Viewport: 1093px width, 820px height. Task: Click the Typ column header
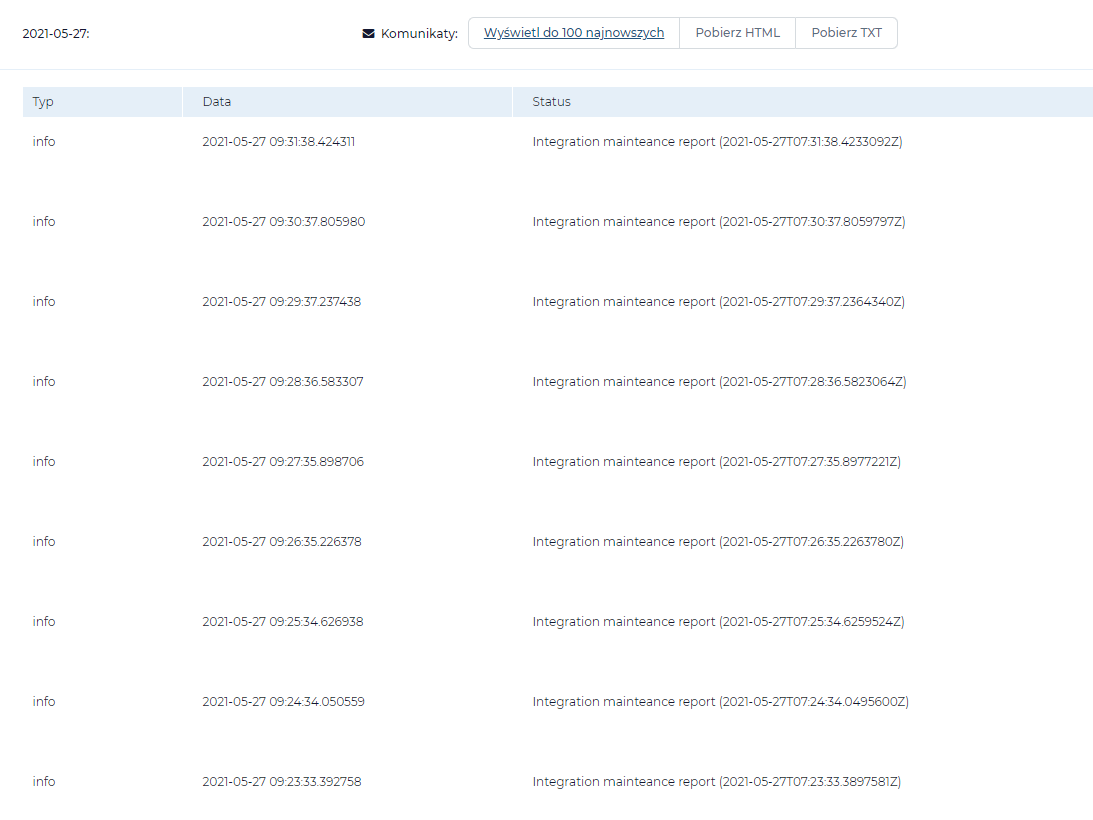click(x=102, y=102)
